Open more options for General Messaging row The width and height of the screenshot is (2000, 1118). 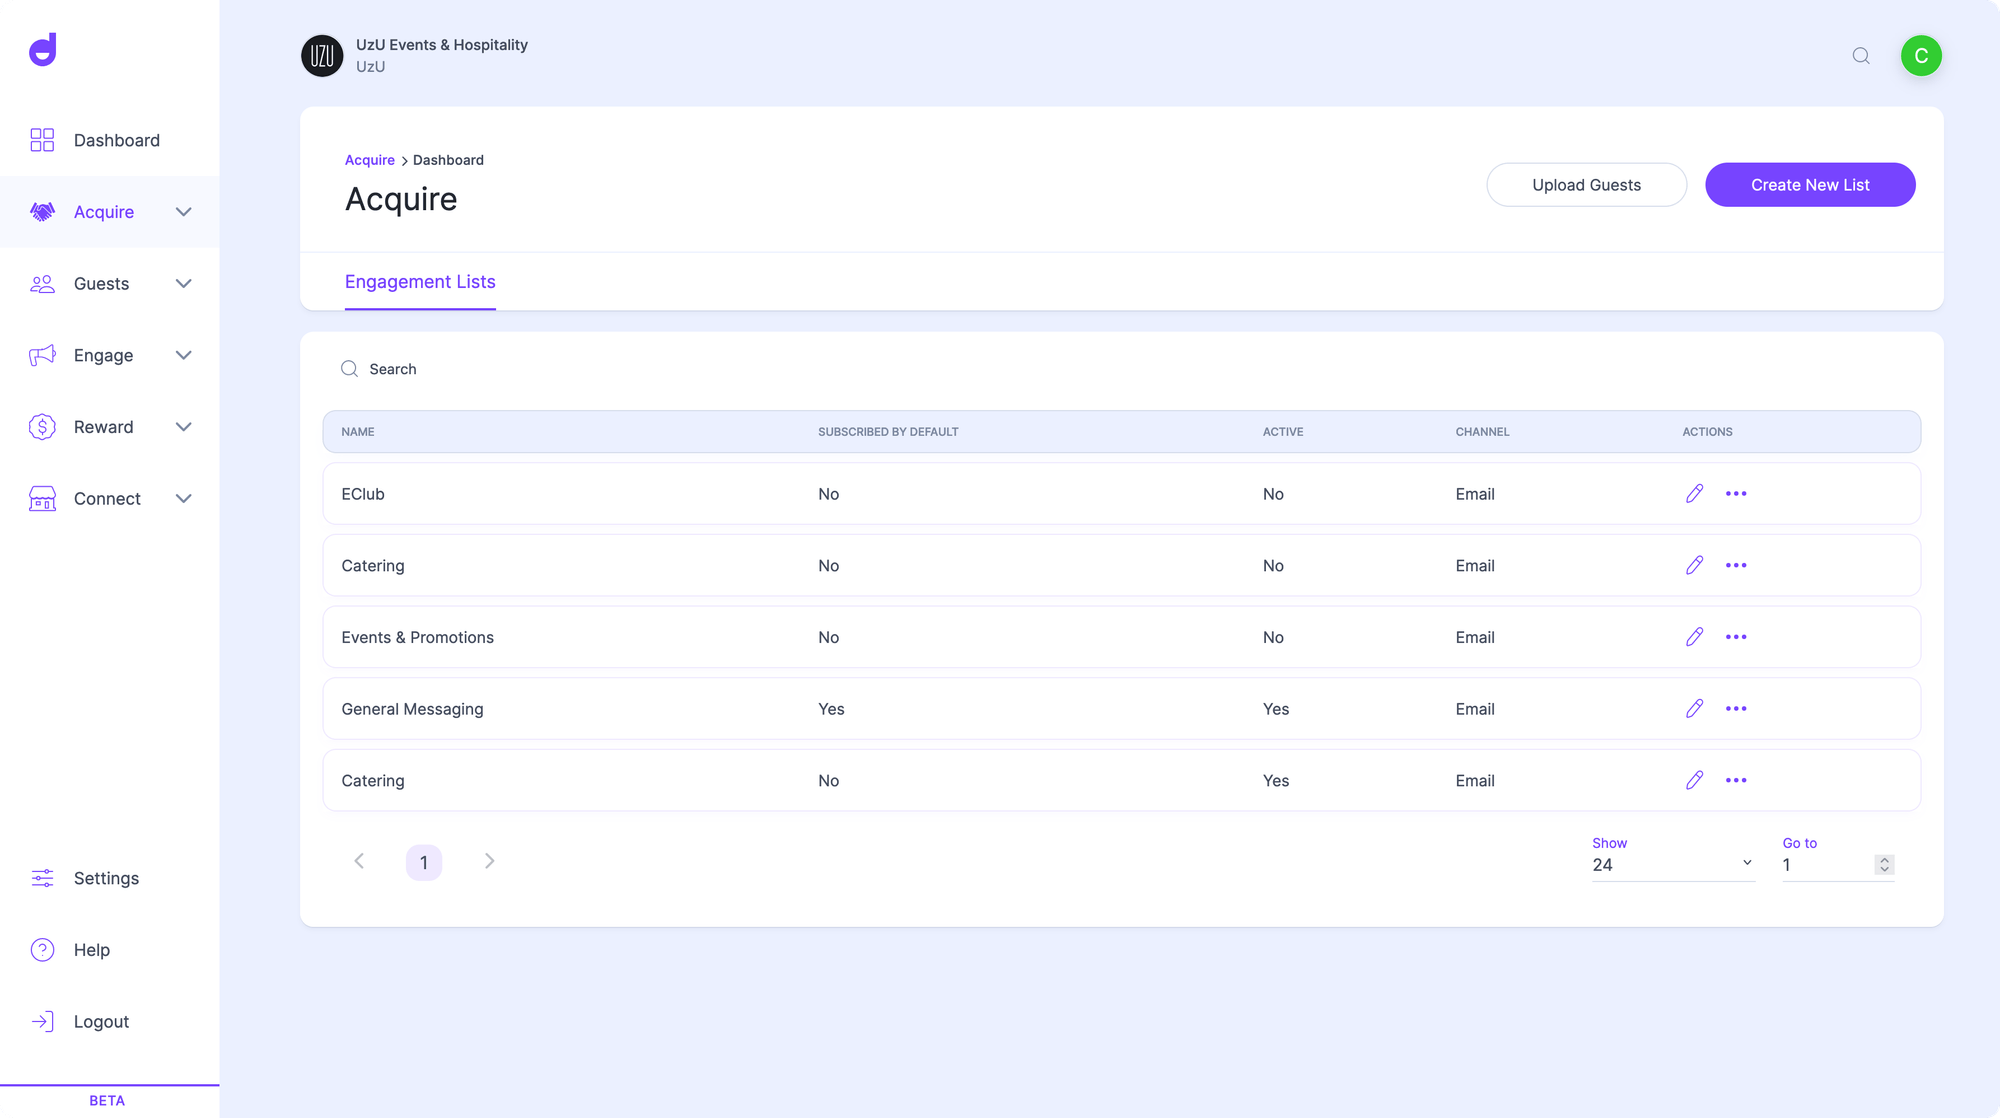1736,709
